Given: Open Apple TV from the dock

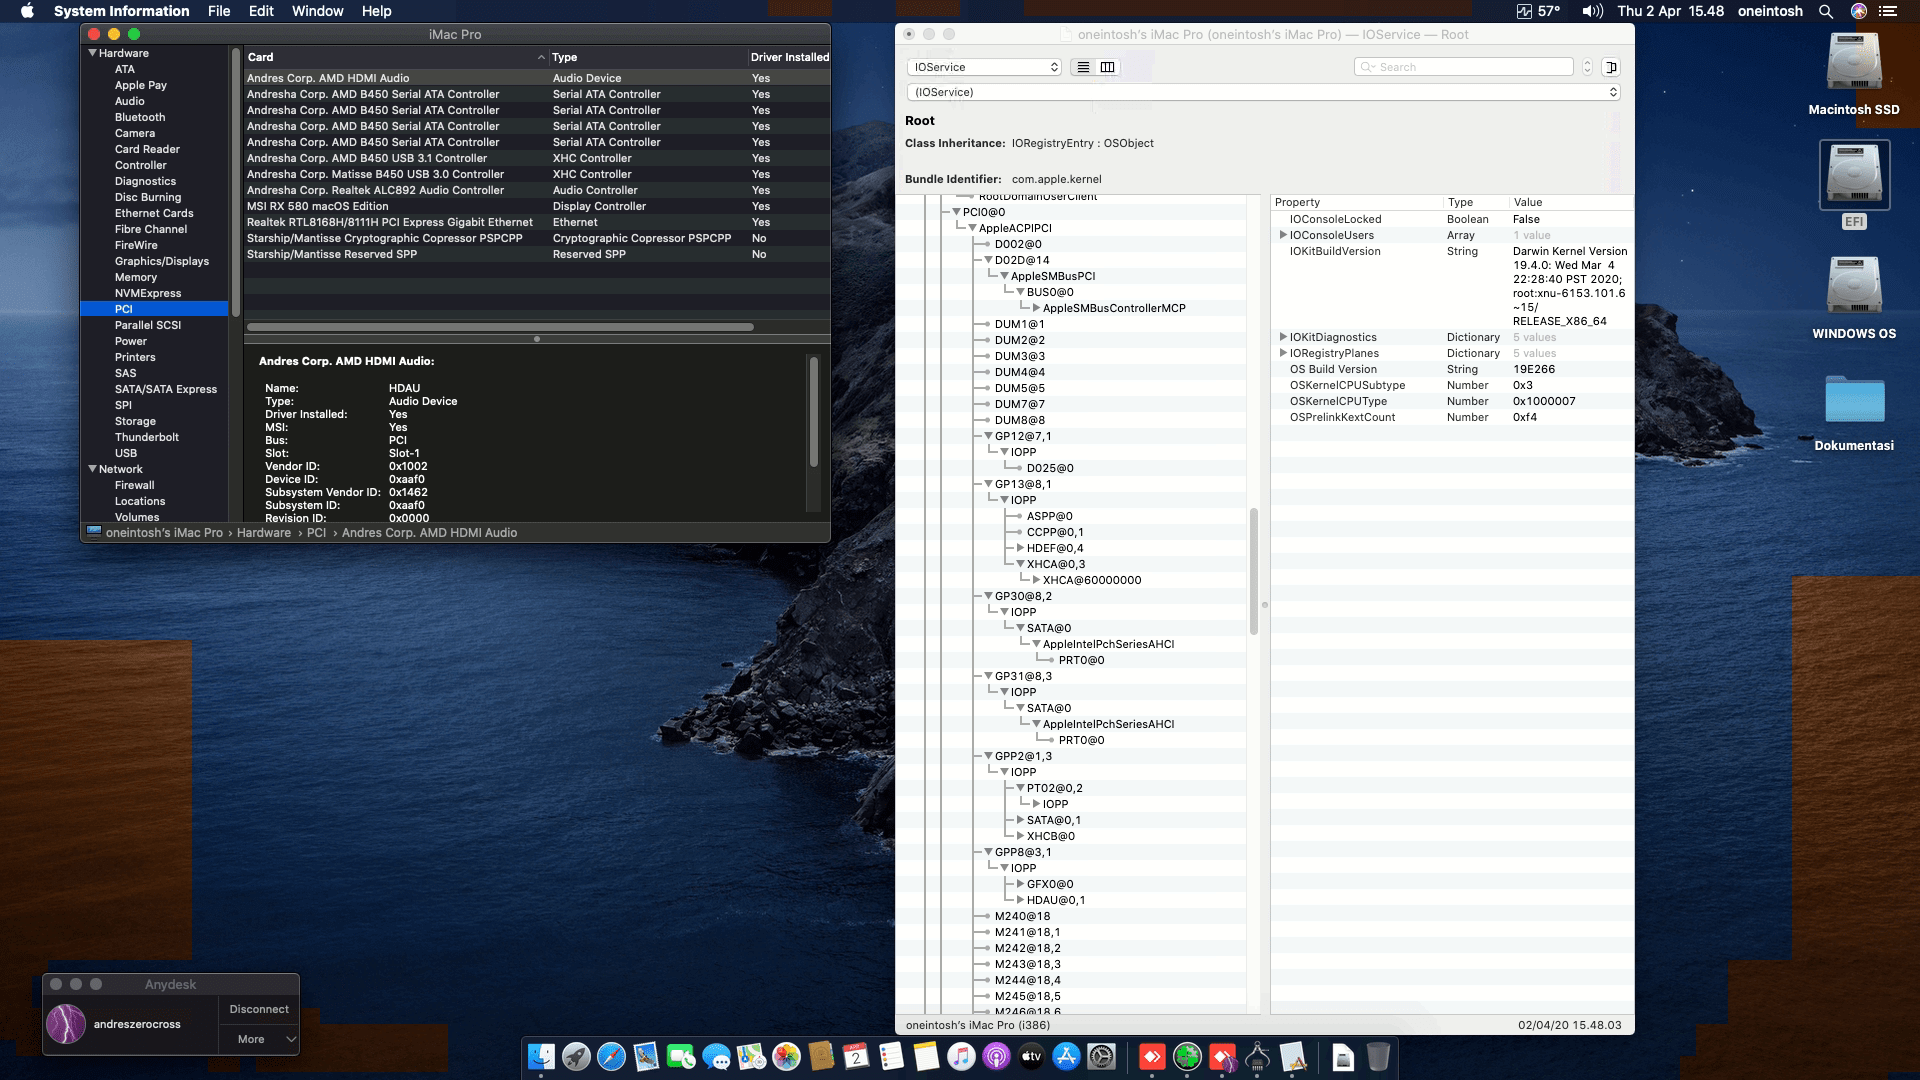Looking at the screenshot, I should (x=1031, y=1057).
